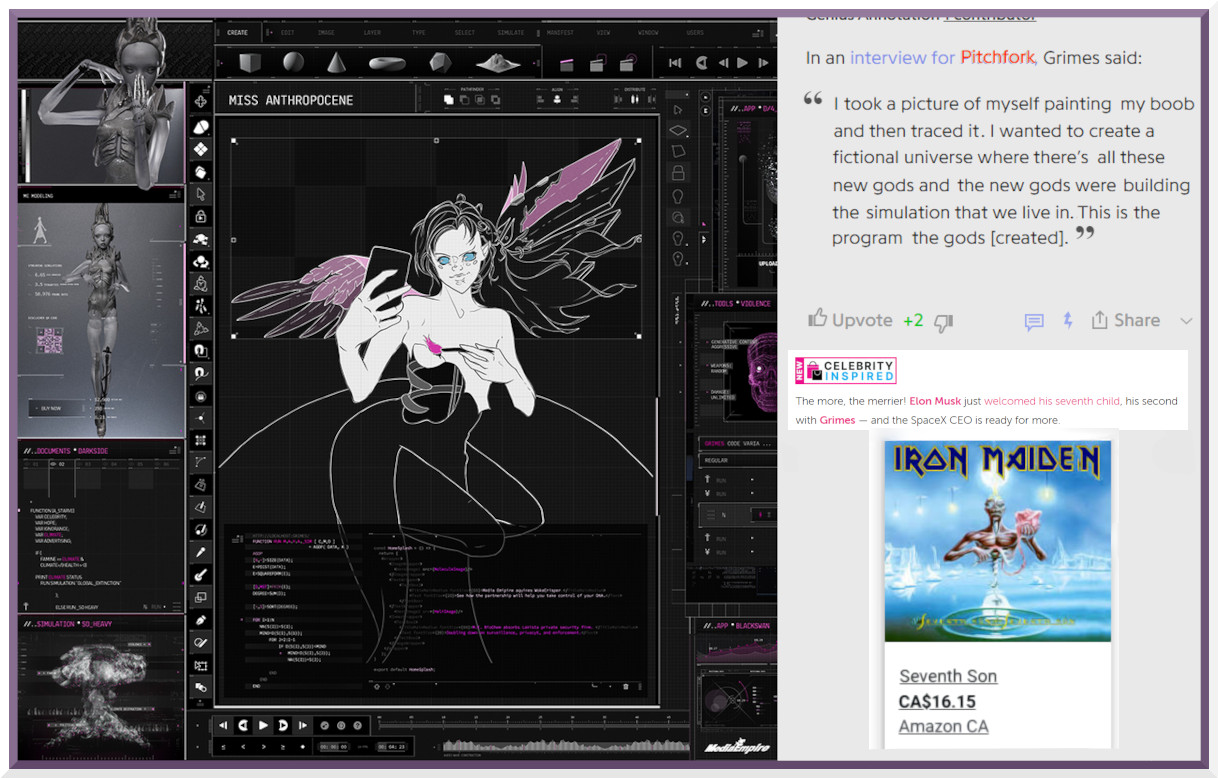Click the Share button
1218x778 pixels.
pos(1125,320)
